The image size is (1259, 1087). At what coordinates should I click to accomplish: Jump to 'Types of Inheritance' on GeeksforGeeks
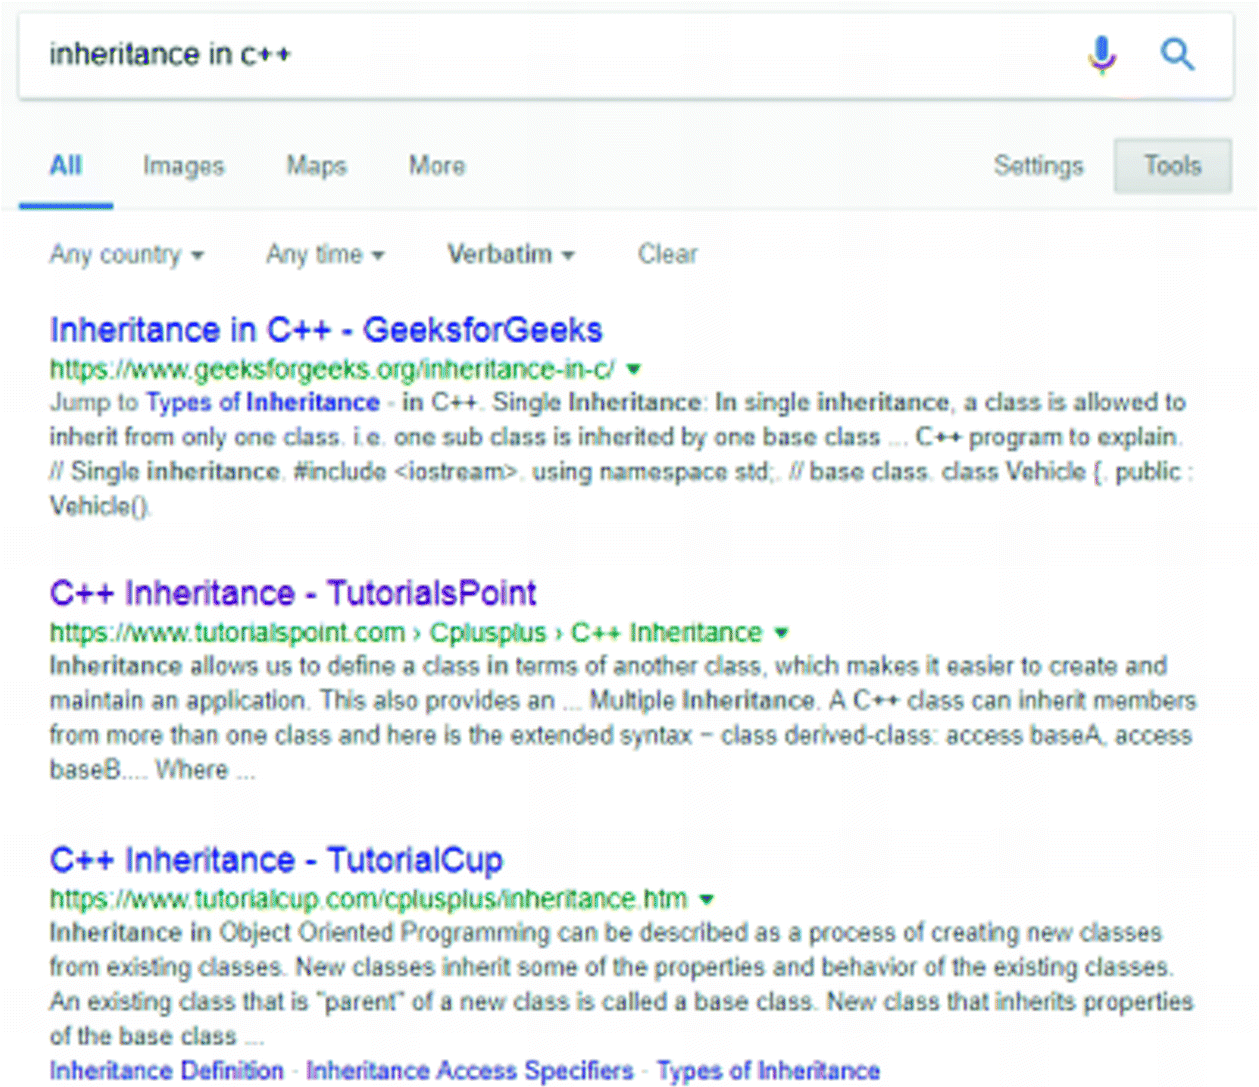(263, 403)
